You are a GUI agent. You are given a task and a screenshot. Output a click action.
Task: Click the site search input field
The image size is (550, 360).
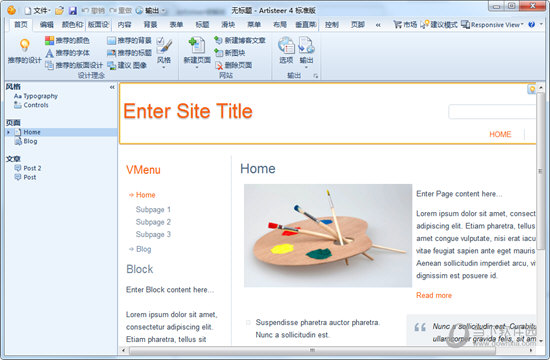coord(492,112)
